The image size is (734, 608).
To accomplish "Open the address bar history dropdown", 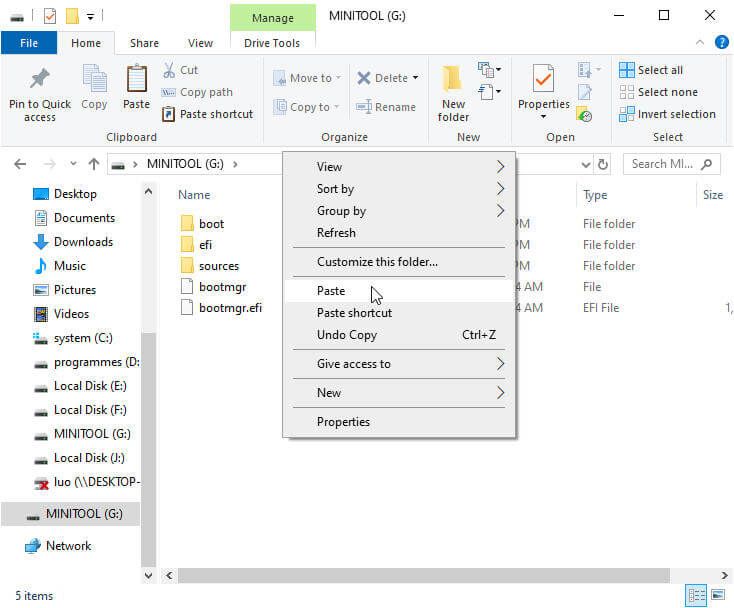I will (x=586, y=164).
